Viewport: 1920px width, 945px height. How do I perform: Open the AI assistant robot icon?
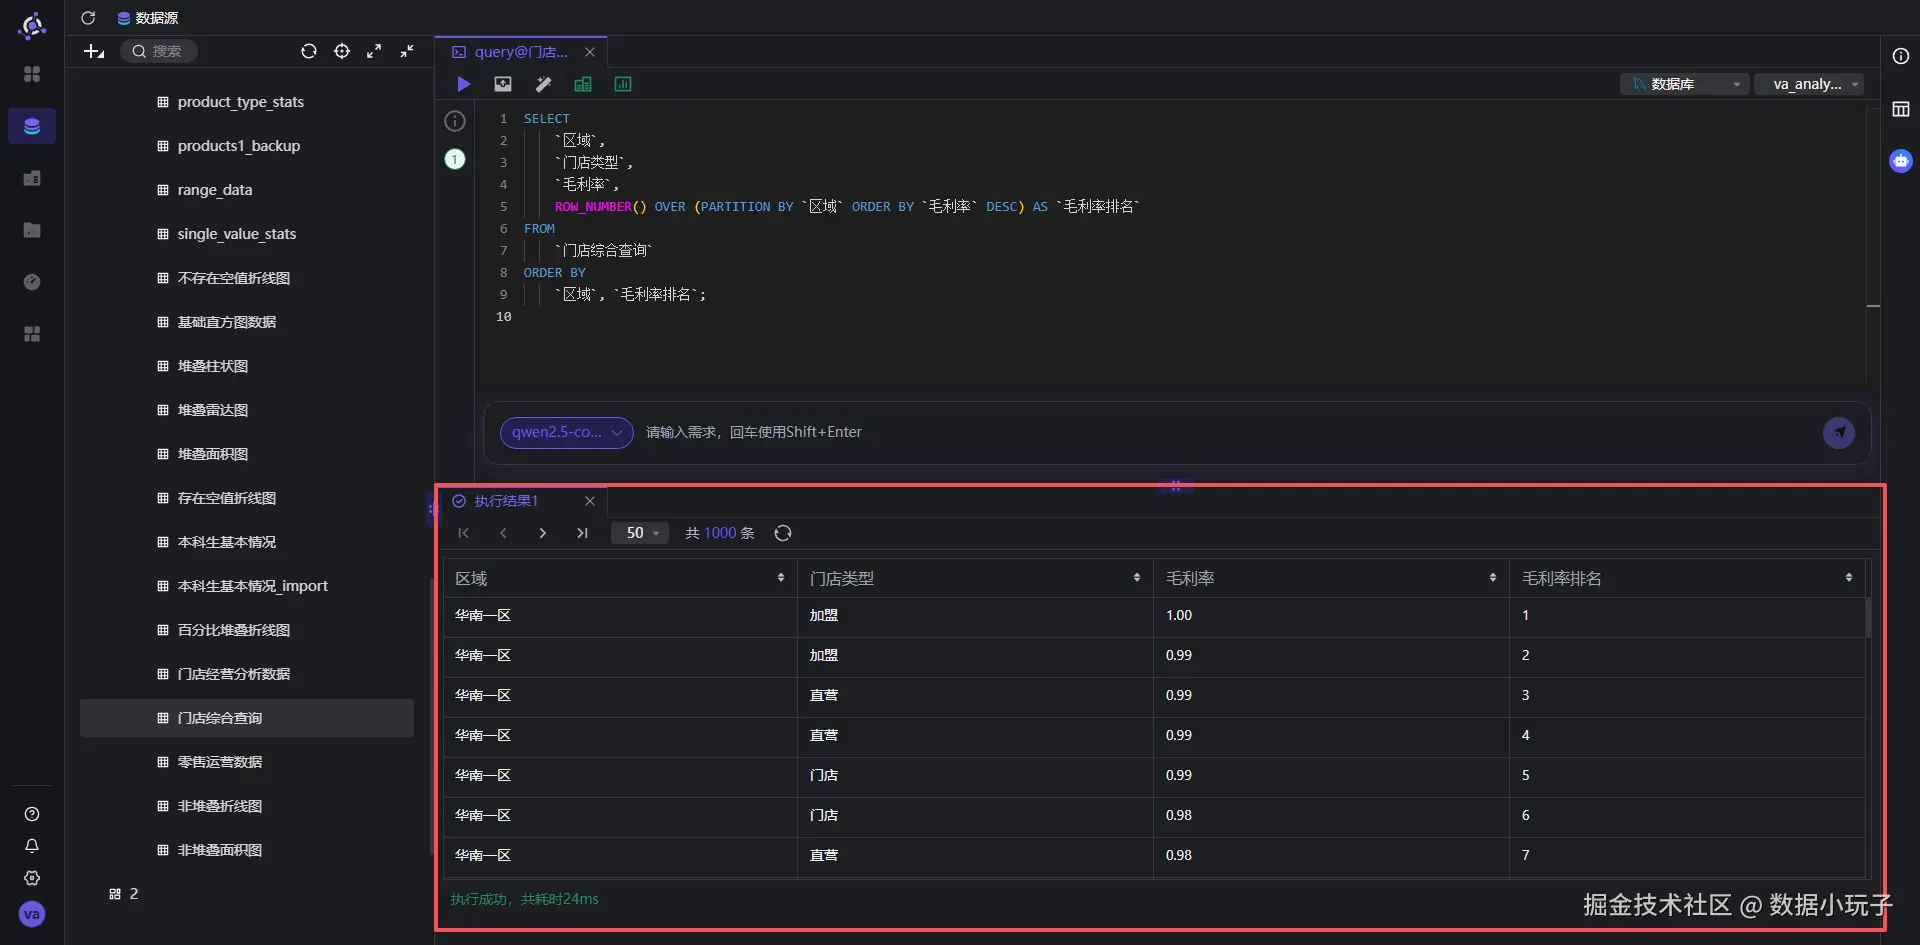(1901, 160)
